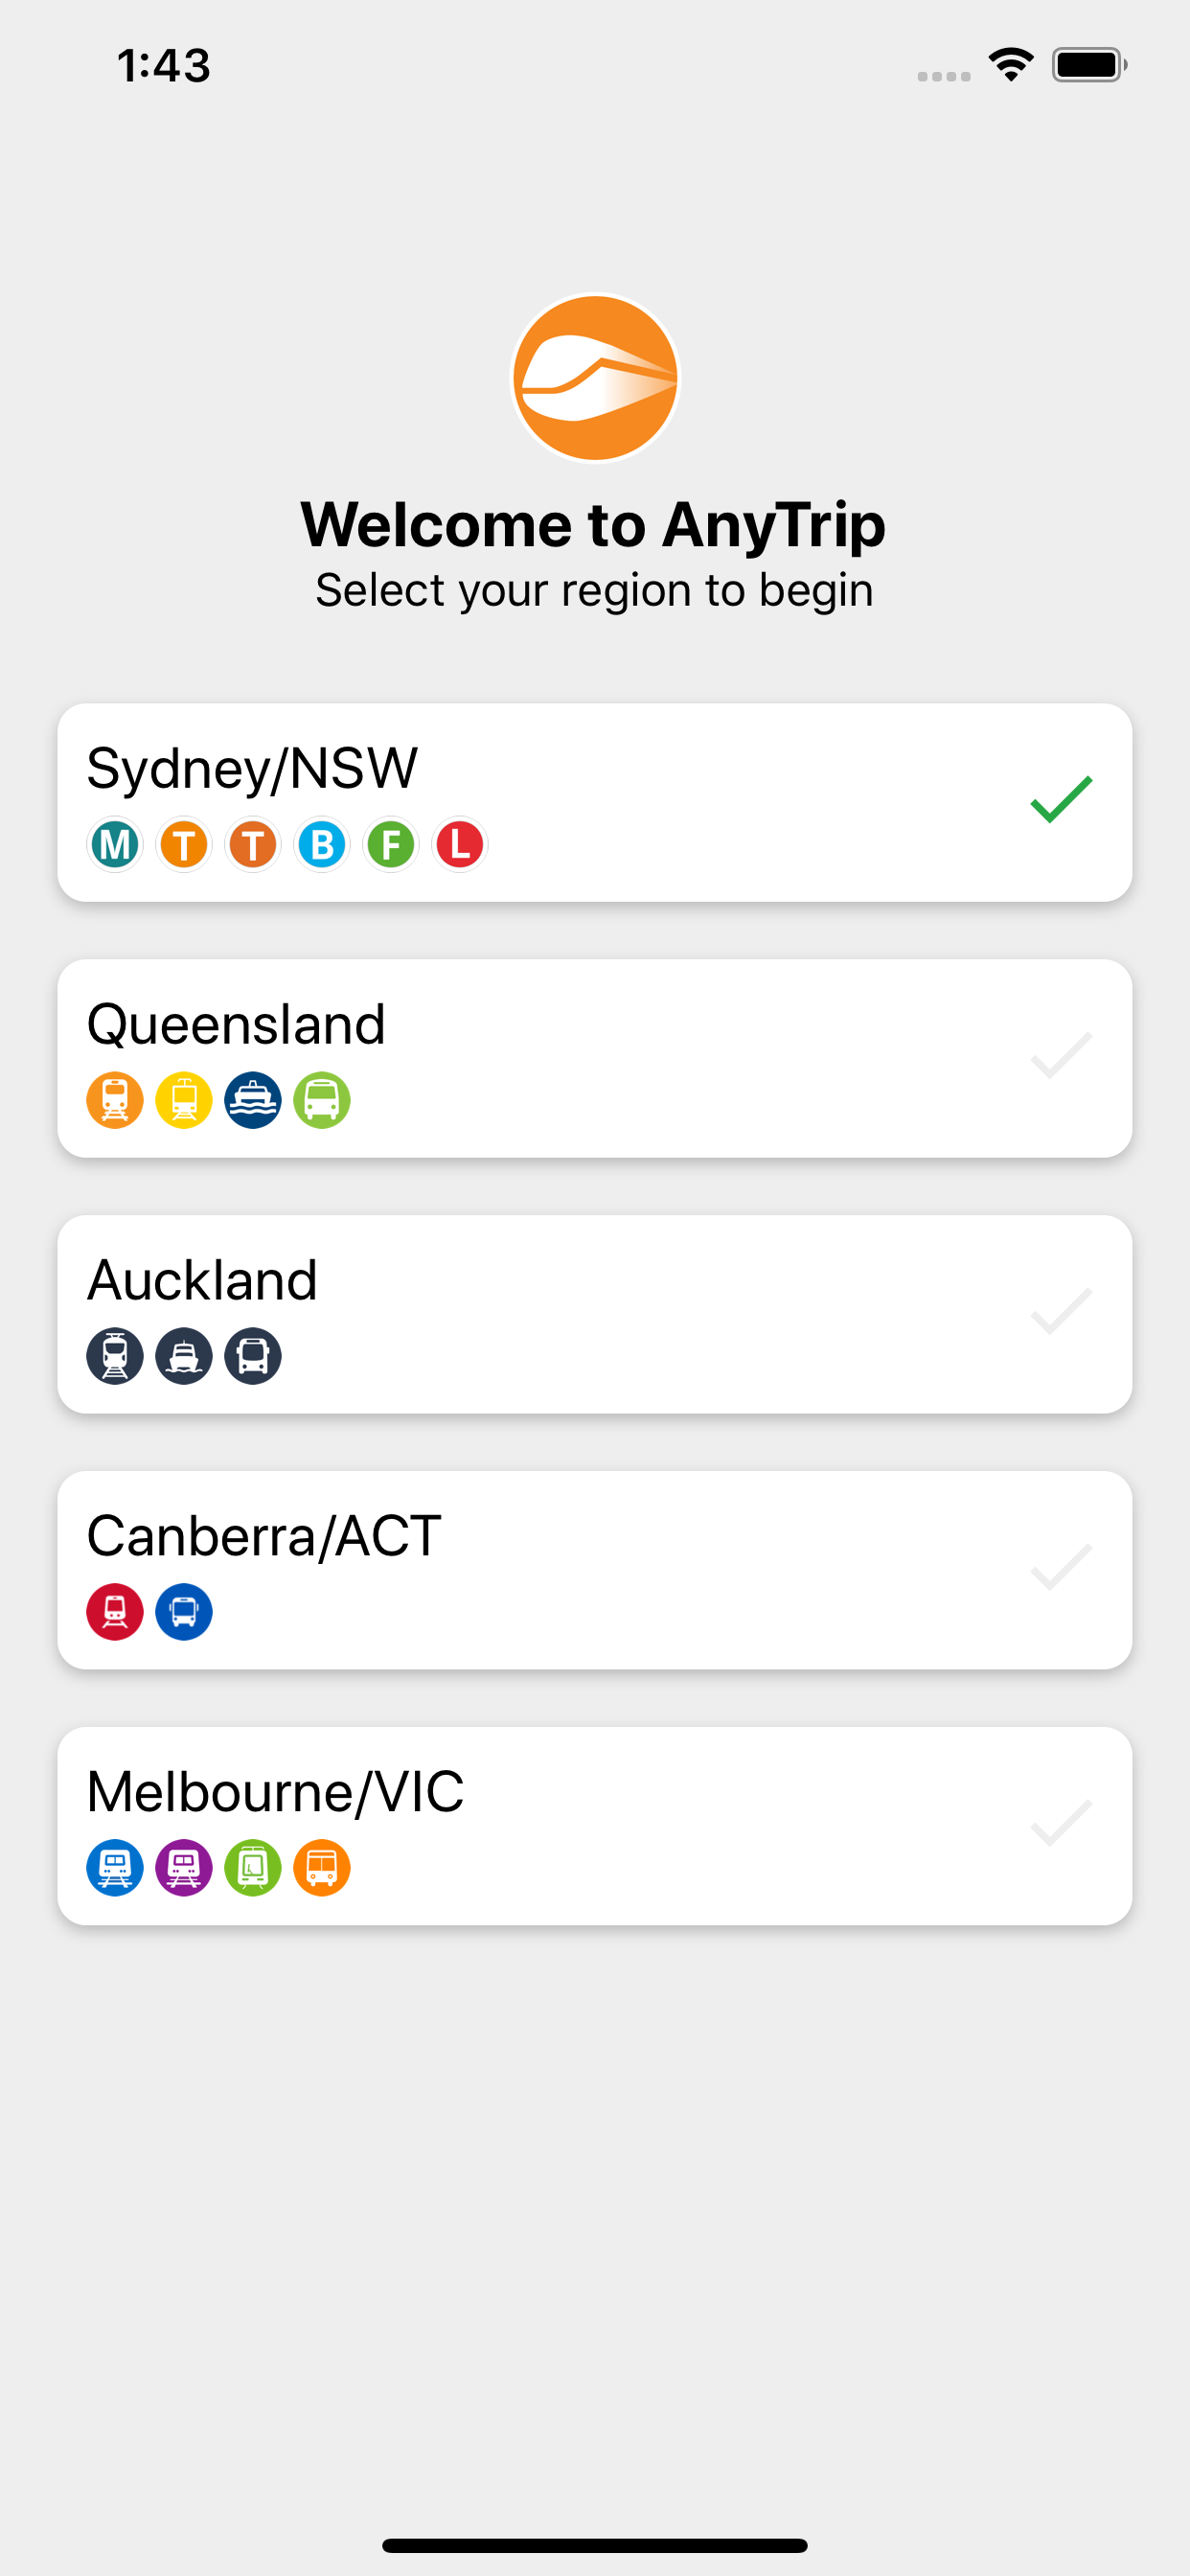
Task: Click the Sydney Ferries F icon
Action: click(391, 845)
